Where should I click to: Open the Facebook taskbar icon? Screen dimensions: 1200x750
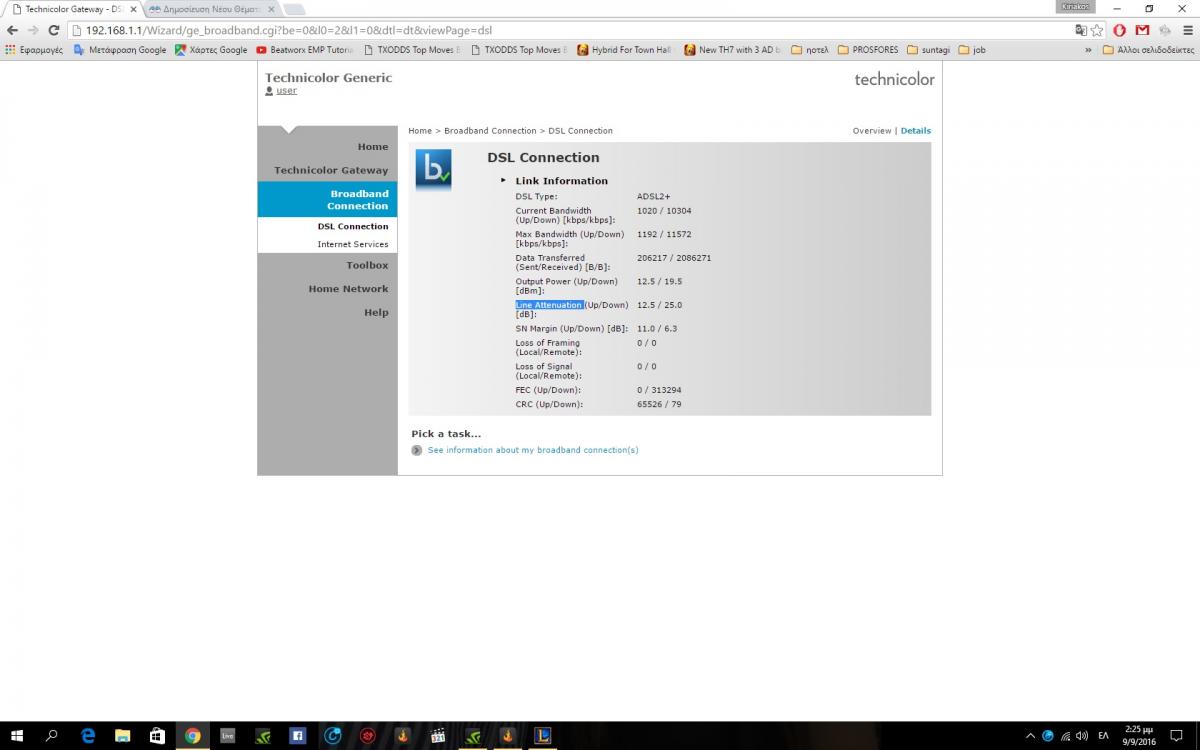click(x=297, y=735)
